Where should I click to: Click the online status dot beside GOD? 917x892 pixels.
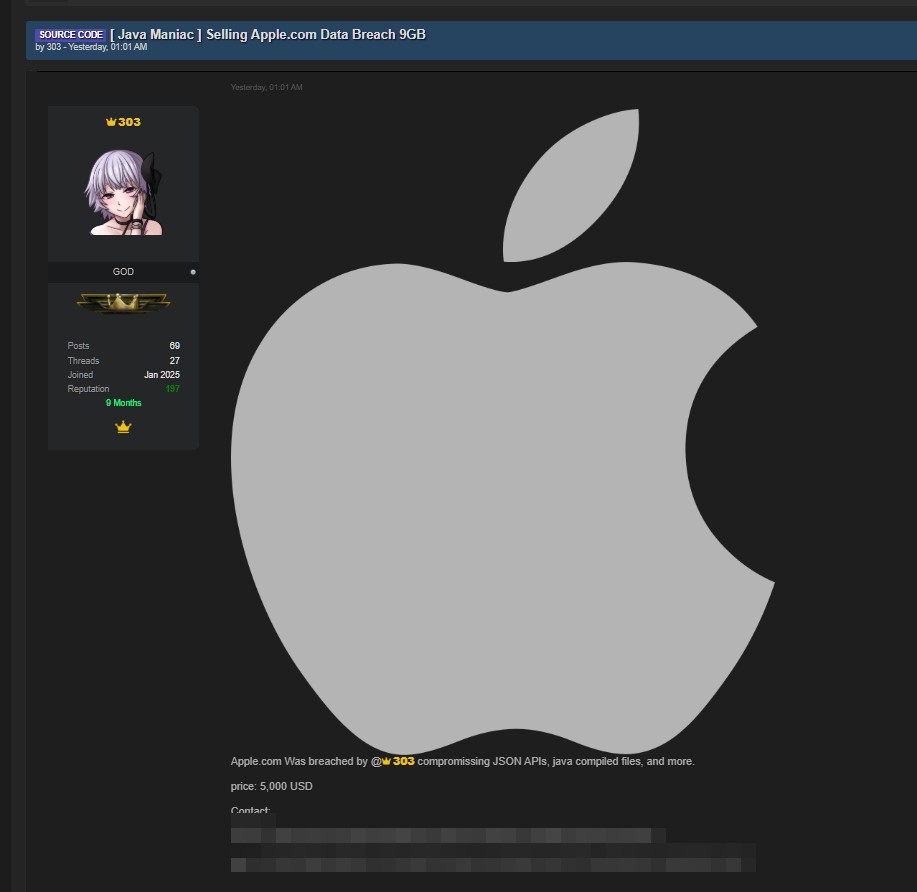coord(193,272)
